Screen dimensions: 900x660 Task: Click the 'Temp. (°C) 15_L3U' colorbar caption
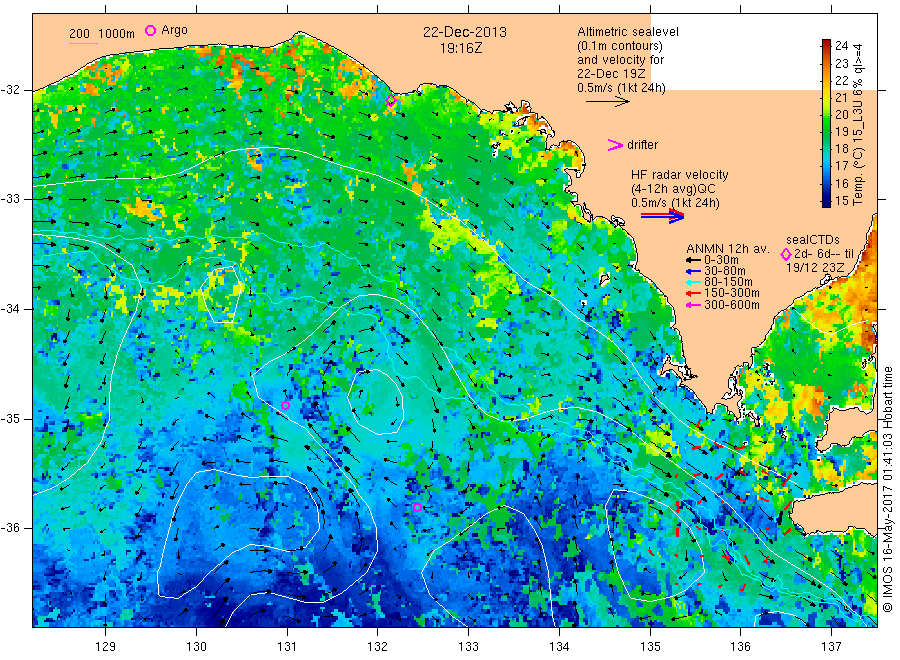[858, 152]
